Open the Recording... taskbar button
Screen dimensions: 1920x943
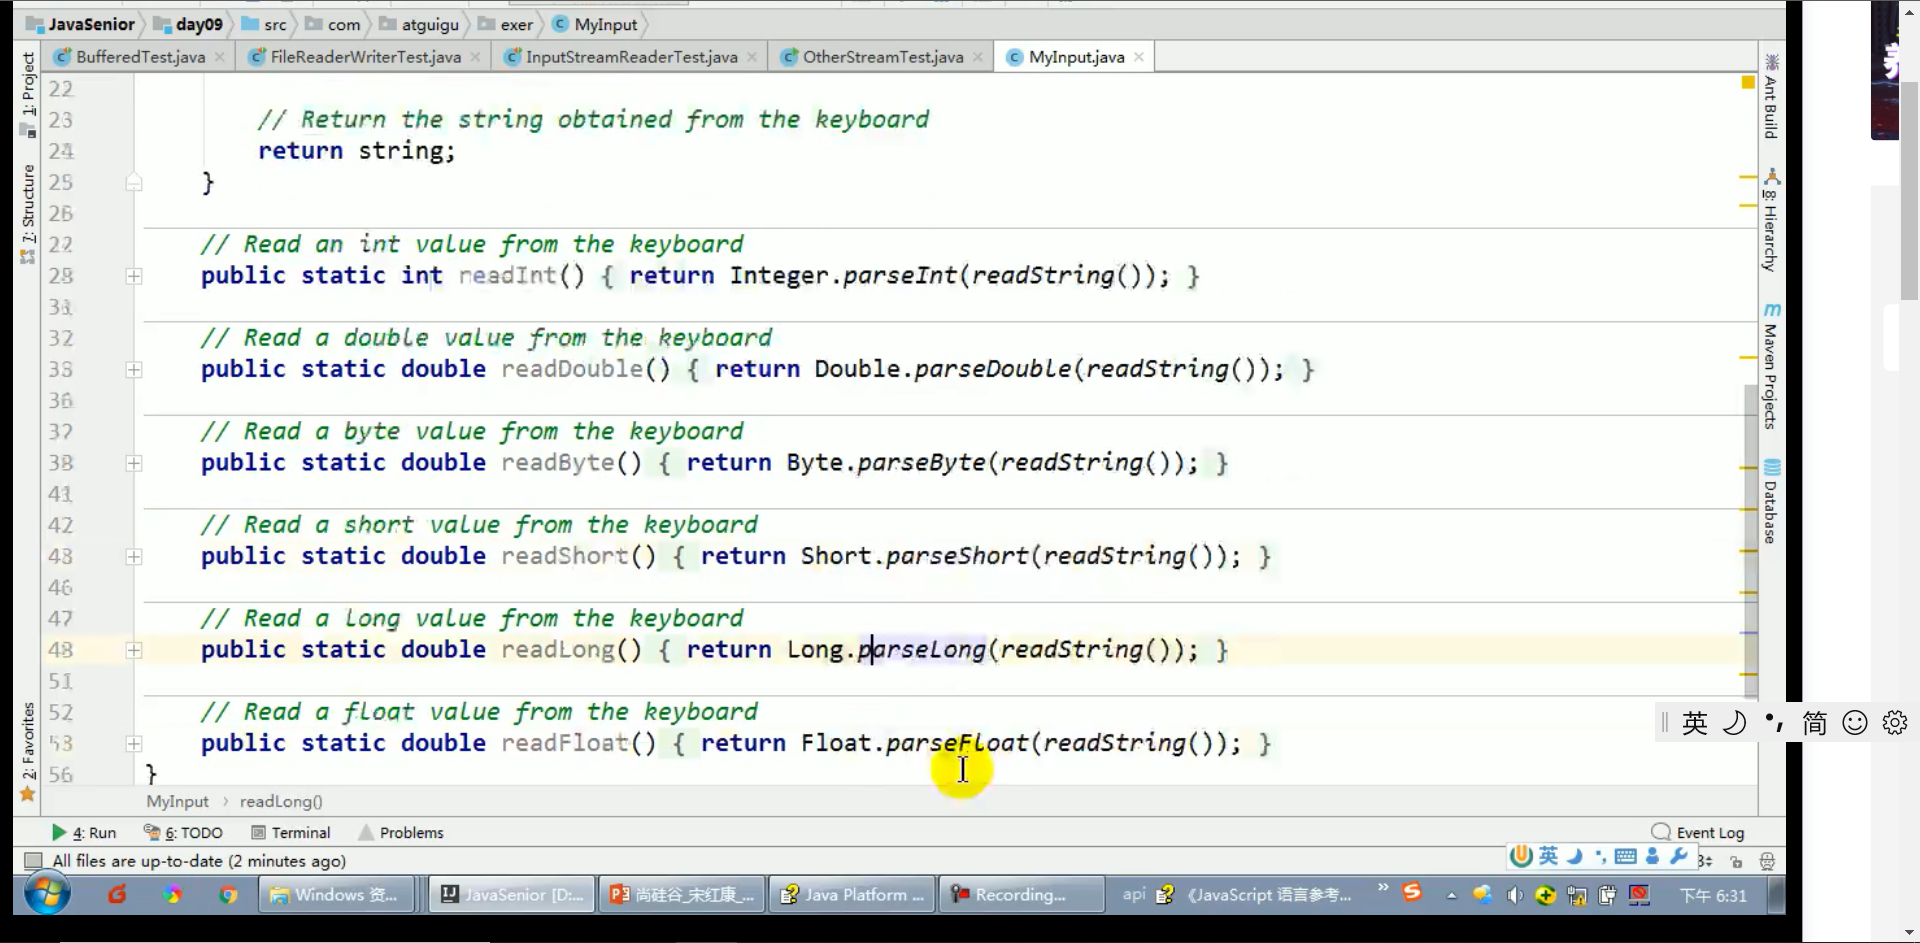tap(1021, 894)
